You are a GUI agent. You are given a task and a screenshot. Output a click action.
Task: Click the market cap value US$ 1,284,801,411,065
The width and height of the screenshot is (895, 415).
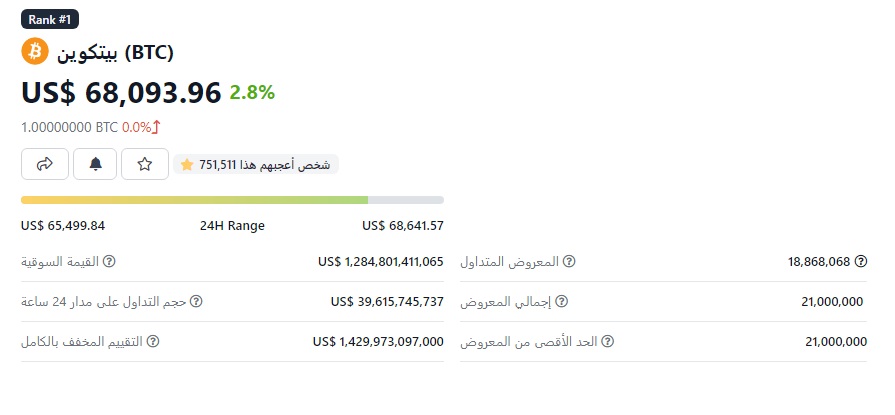click(x=380, y=262)
